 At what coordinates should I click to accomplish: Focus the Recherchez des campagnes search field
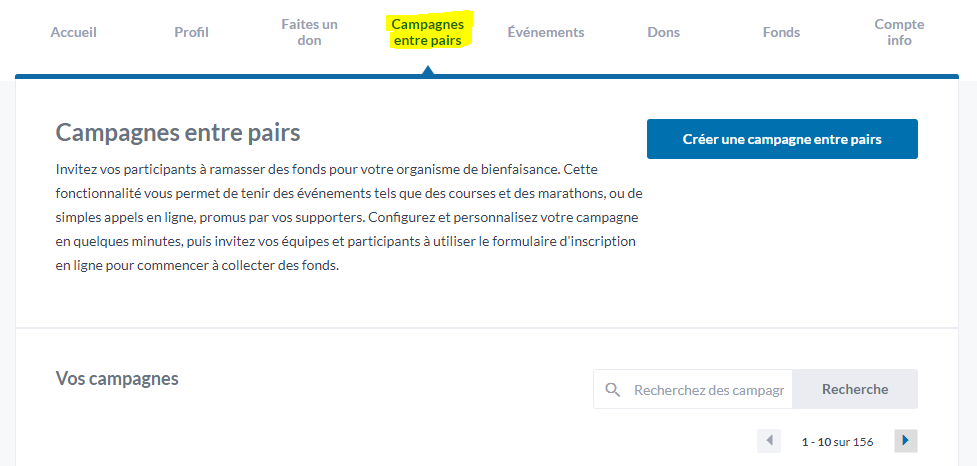coord(707,390)
